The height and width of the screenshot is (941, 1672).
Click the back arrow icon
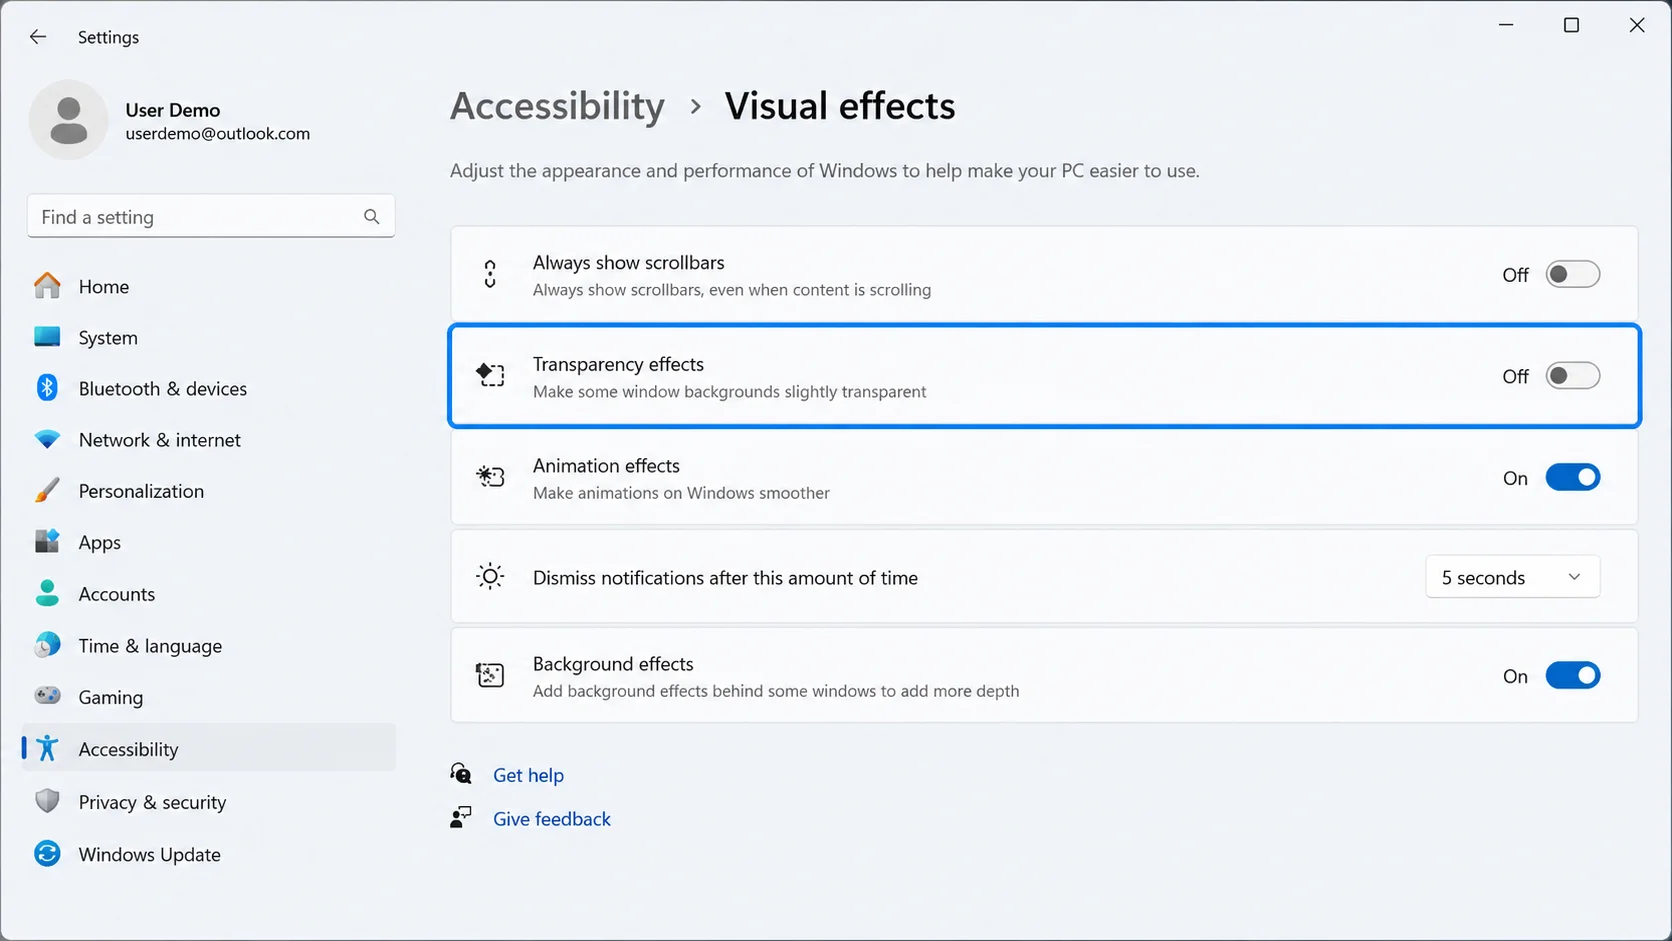click(38, 37)
